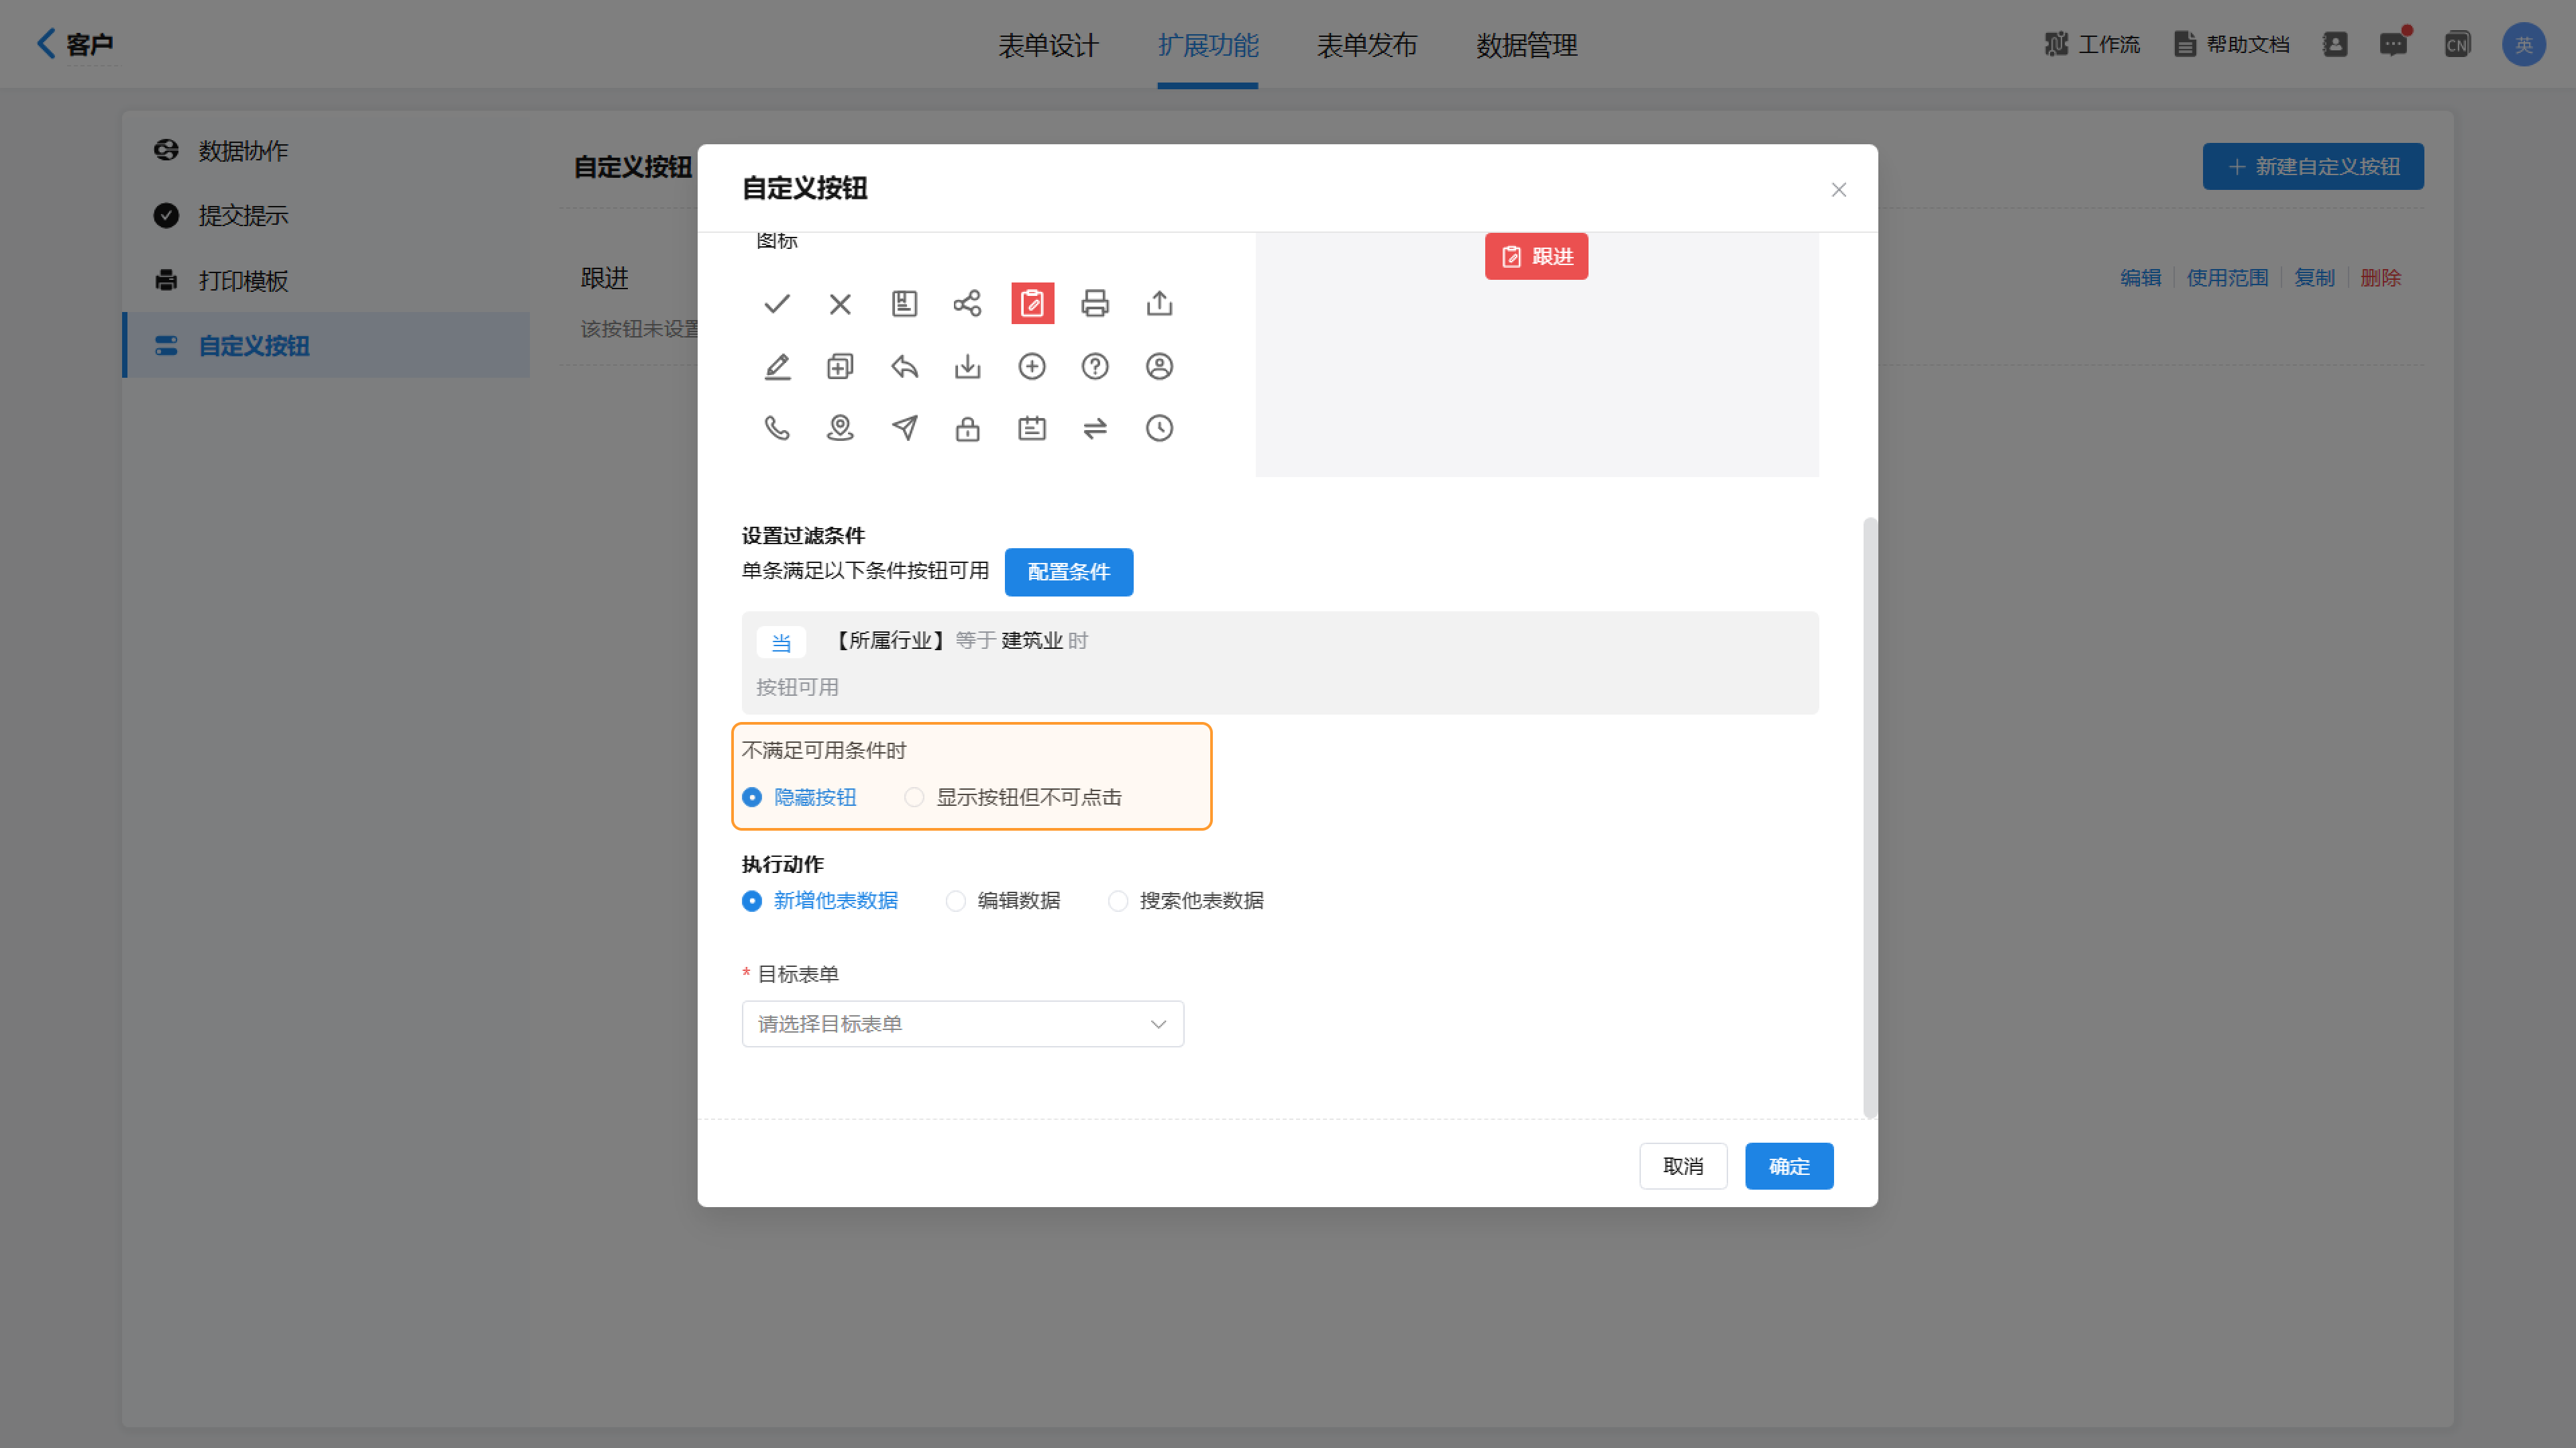Open 工作流 in top bar

[2092, 44]
